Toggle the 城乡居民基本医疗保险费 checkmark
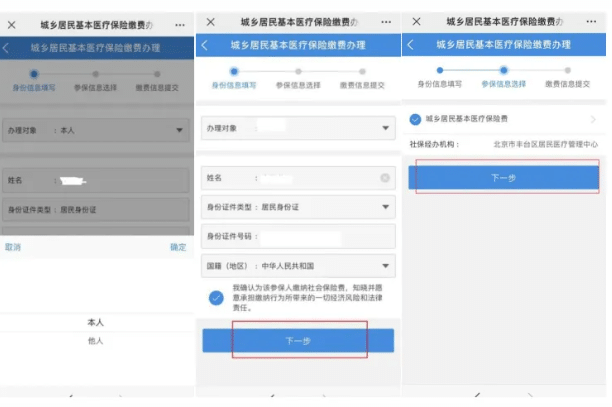 (416, 120)
